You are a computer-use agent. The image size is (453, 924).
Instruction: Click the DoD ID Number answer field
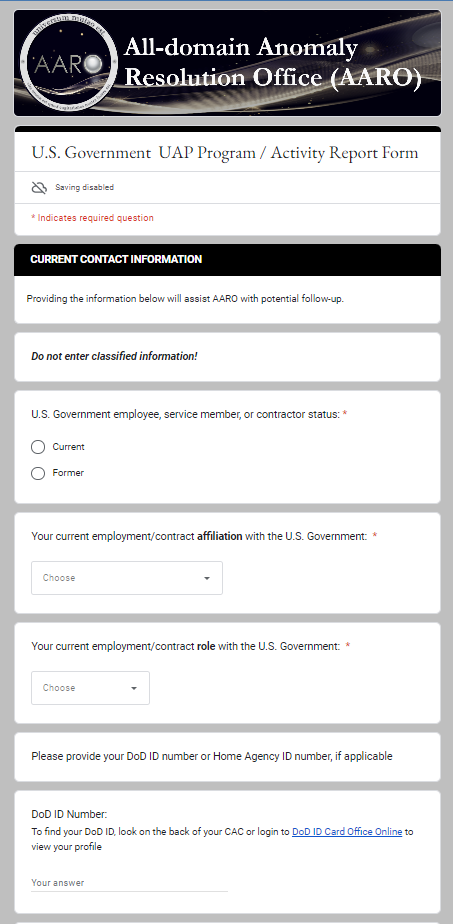point(129,883)
